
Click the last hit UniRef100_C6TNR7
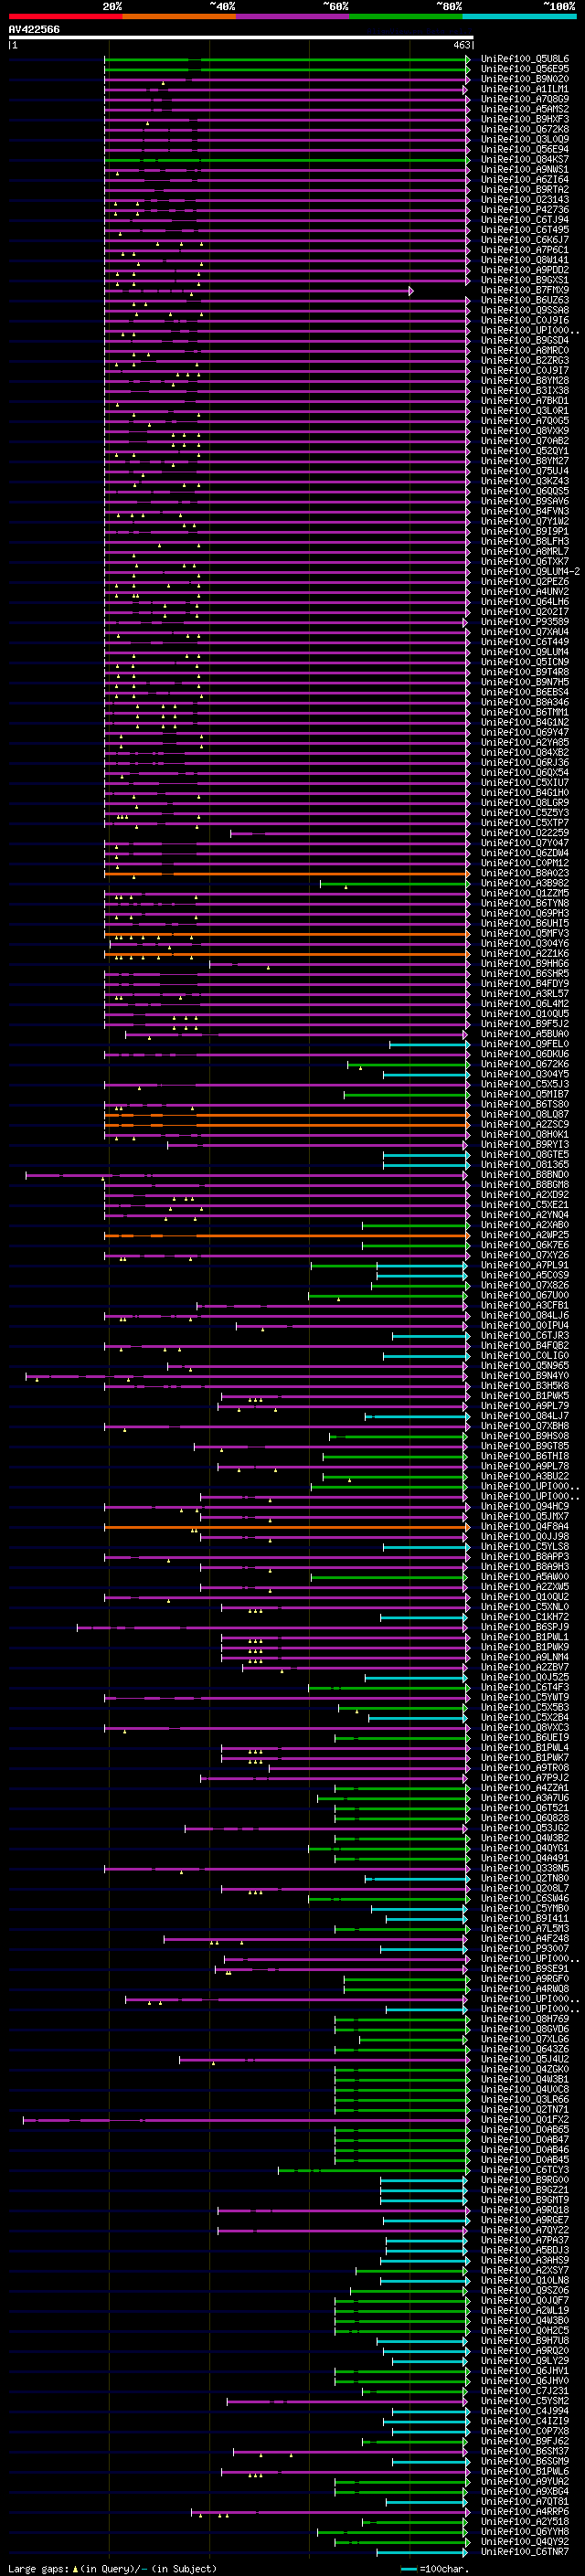pyautogui.click(x=525, y=2553)
